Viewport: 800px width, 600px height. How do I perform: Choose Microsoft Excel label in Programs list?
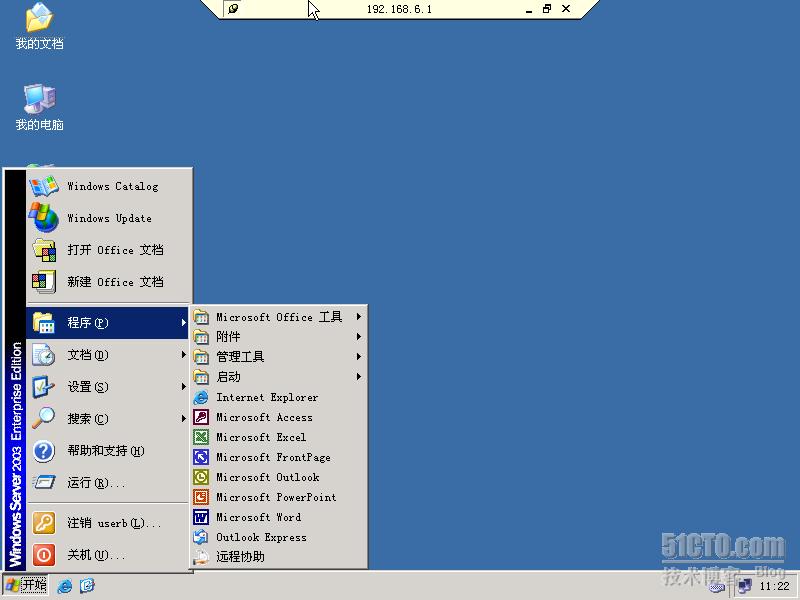click(x=261, y=437)
